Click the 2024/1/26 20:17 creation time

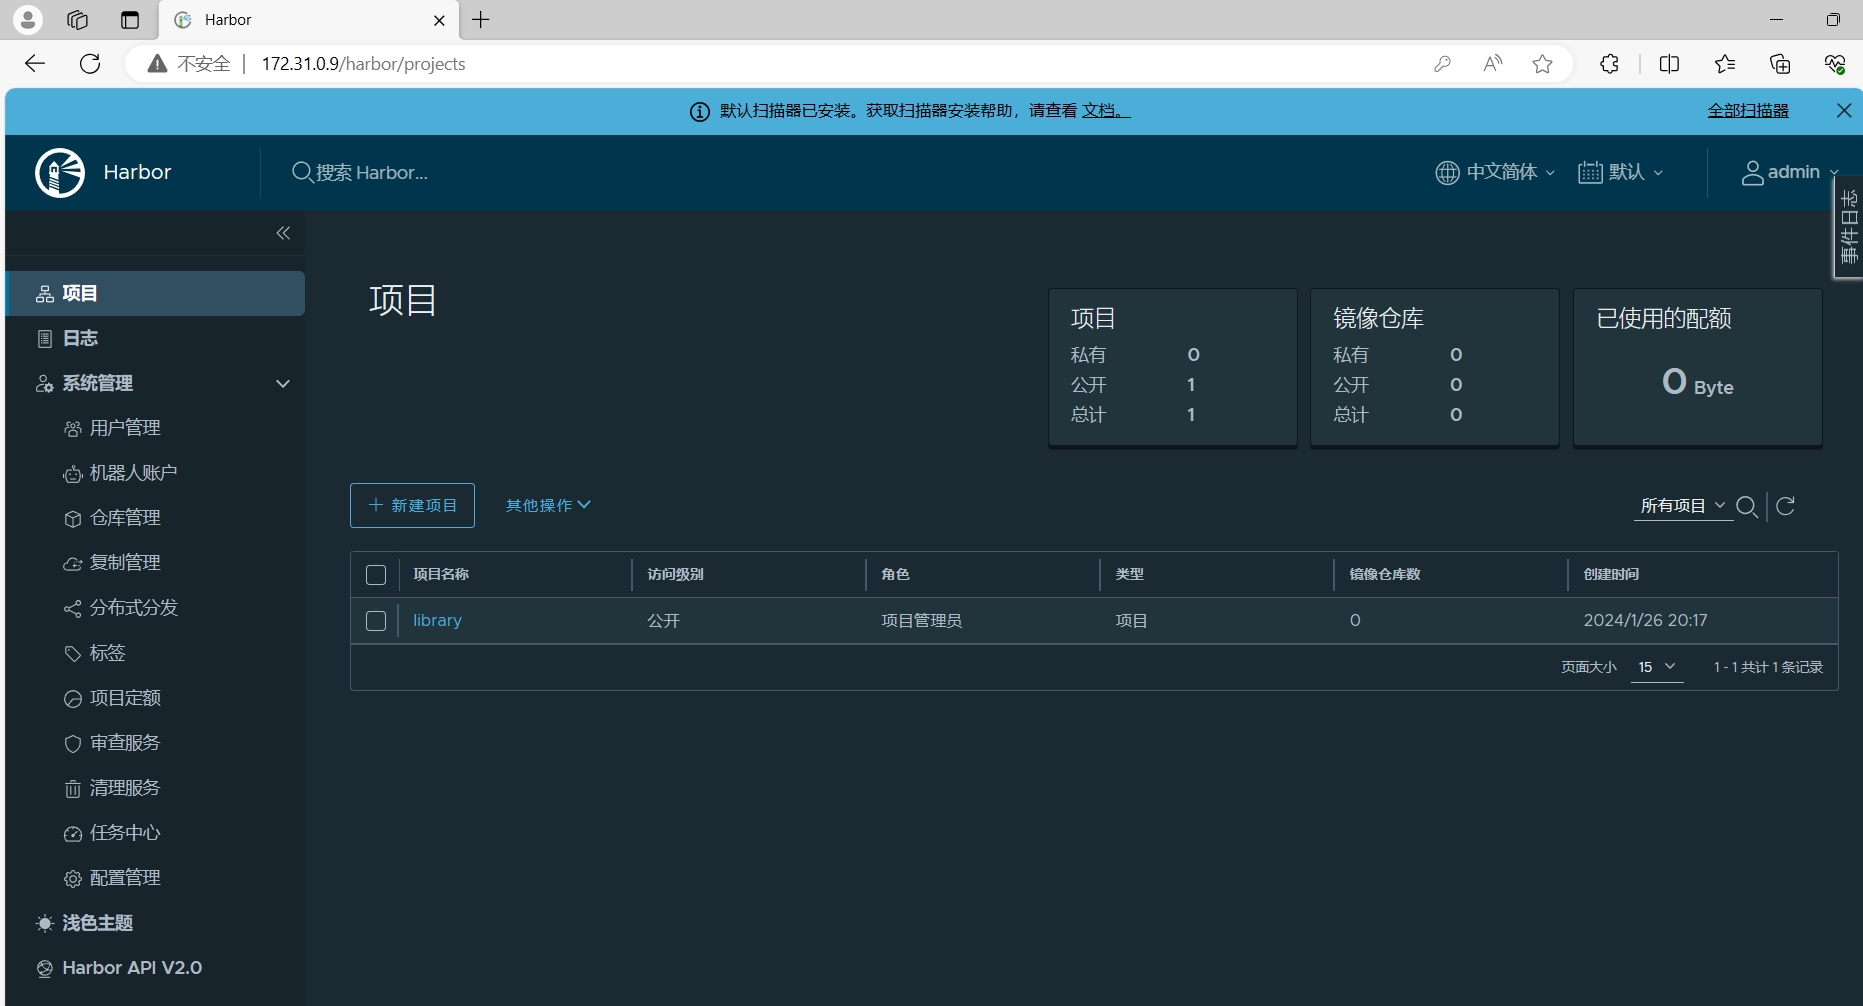(x=1645, y=621)
